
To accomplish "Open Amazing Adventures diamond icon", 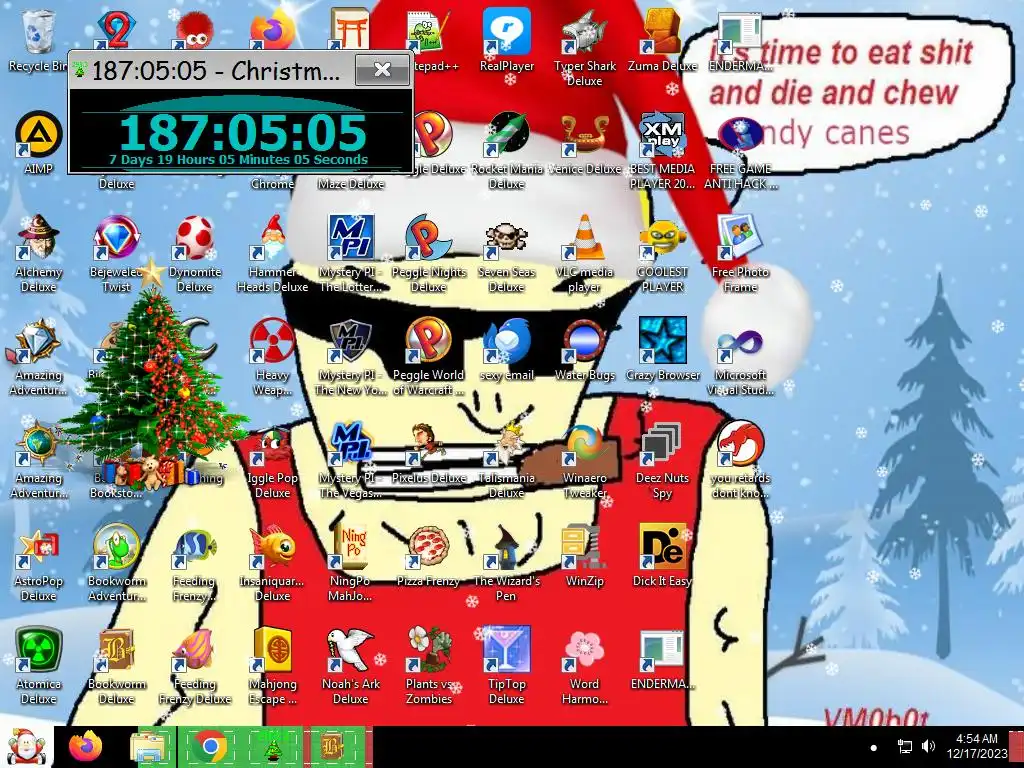I will click(39, 357).
